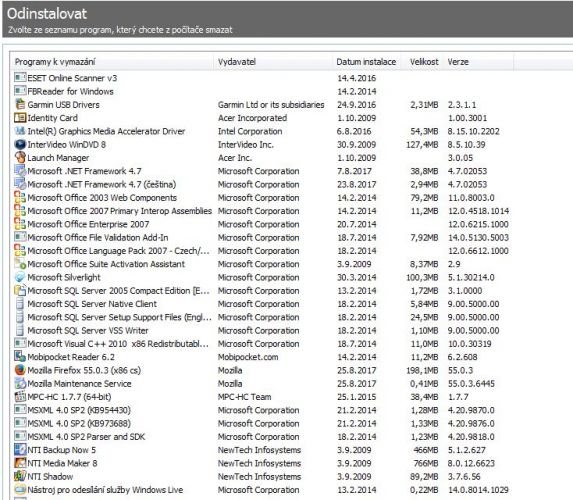Click the Garmin USB Drivers icon
The image size is (573, 500).
coord(20,105)
